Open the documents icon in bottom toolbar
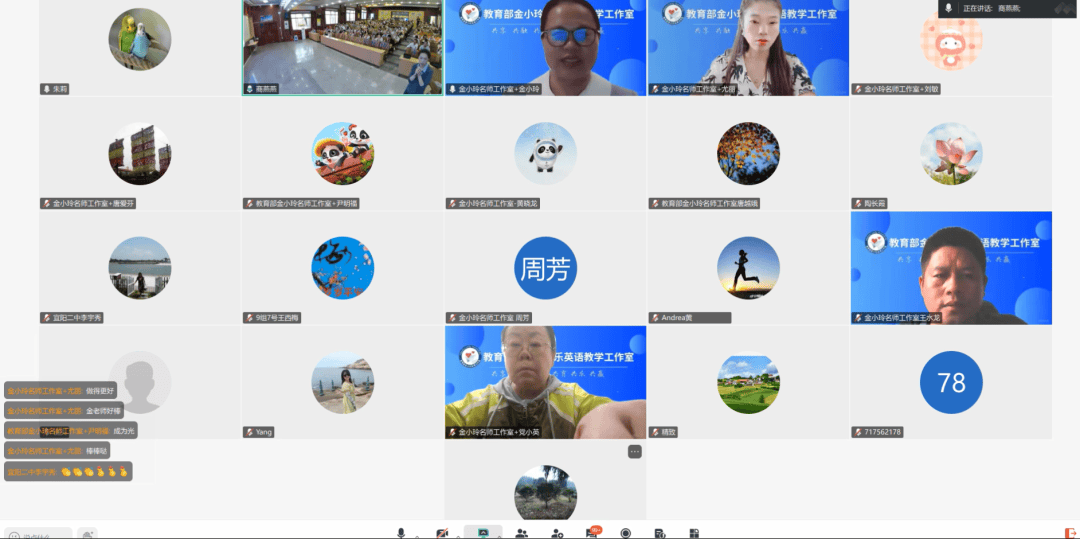 click(659, 533)
